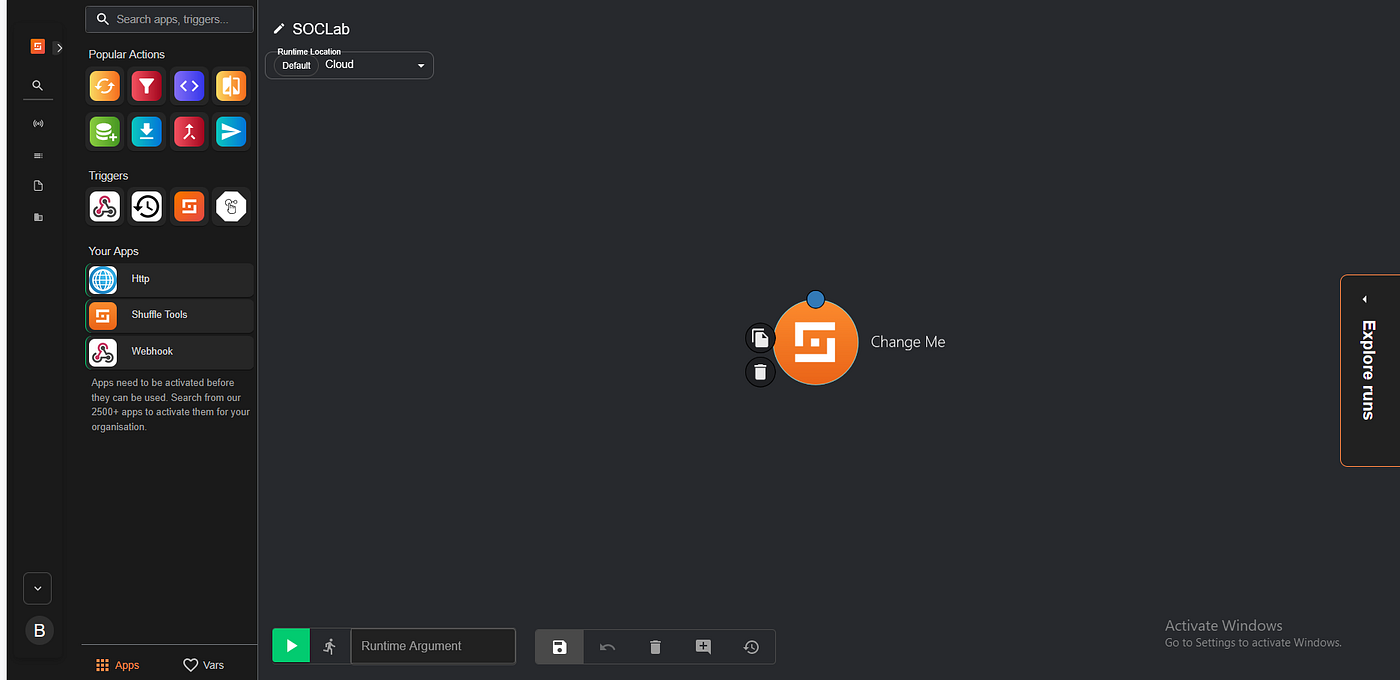Select the green database-plus action
1400x680 pixels.
coord(105,132)
